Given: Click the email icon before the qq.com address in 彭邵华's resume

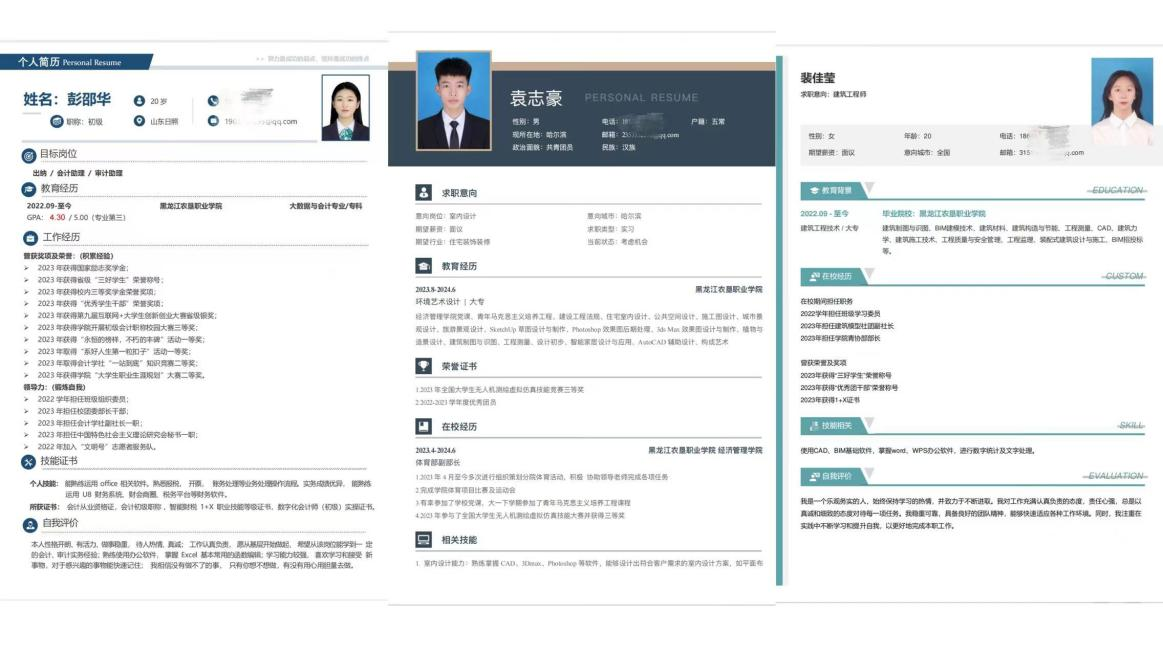Looking at the screenshot, I should [214, 121].
